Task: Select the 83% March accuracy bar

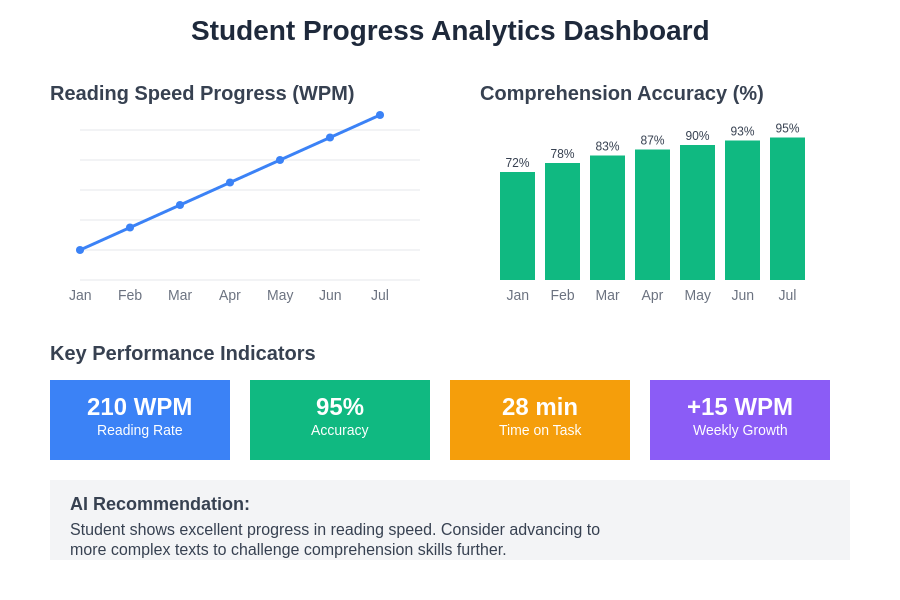Action: coord(607,218)
